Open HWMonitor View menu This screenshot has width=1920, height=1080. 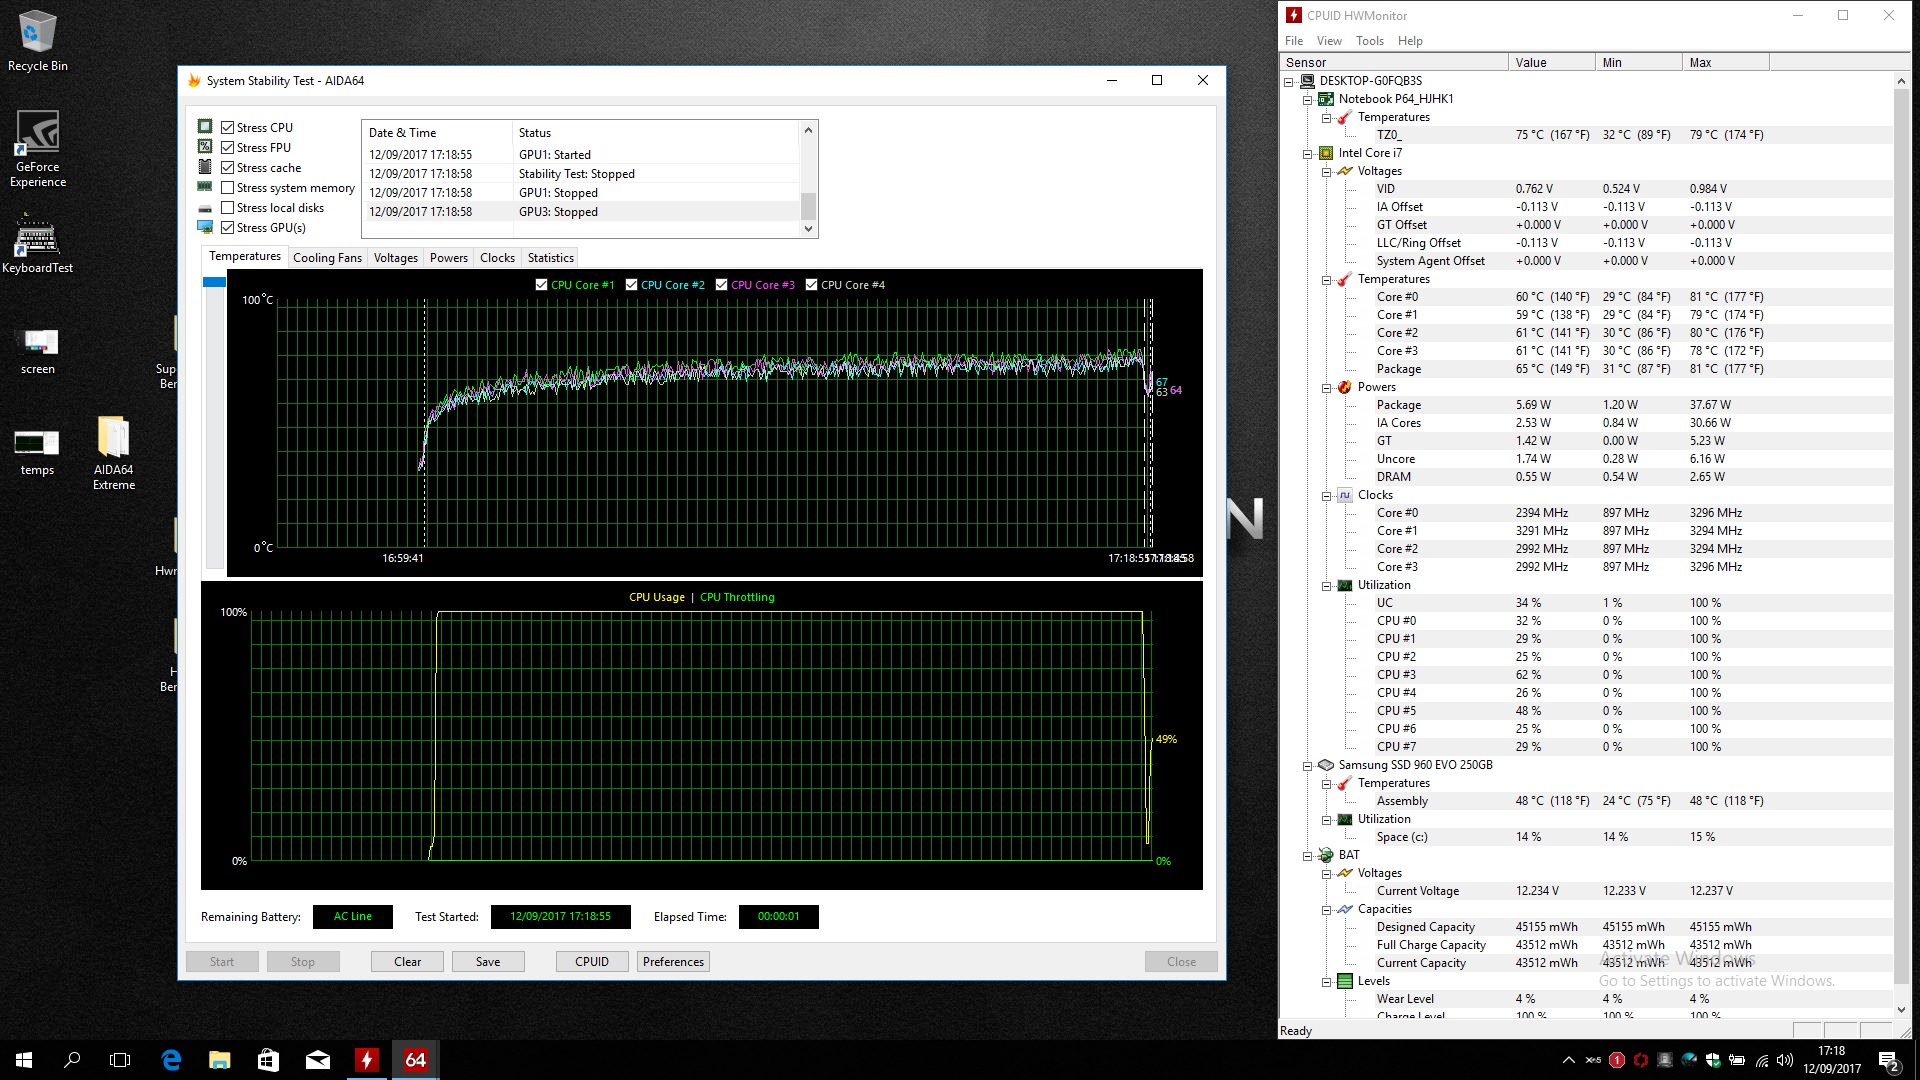coord(1329,40)
